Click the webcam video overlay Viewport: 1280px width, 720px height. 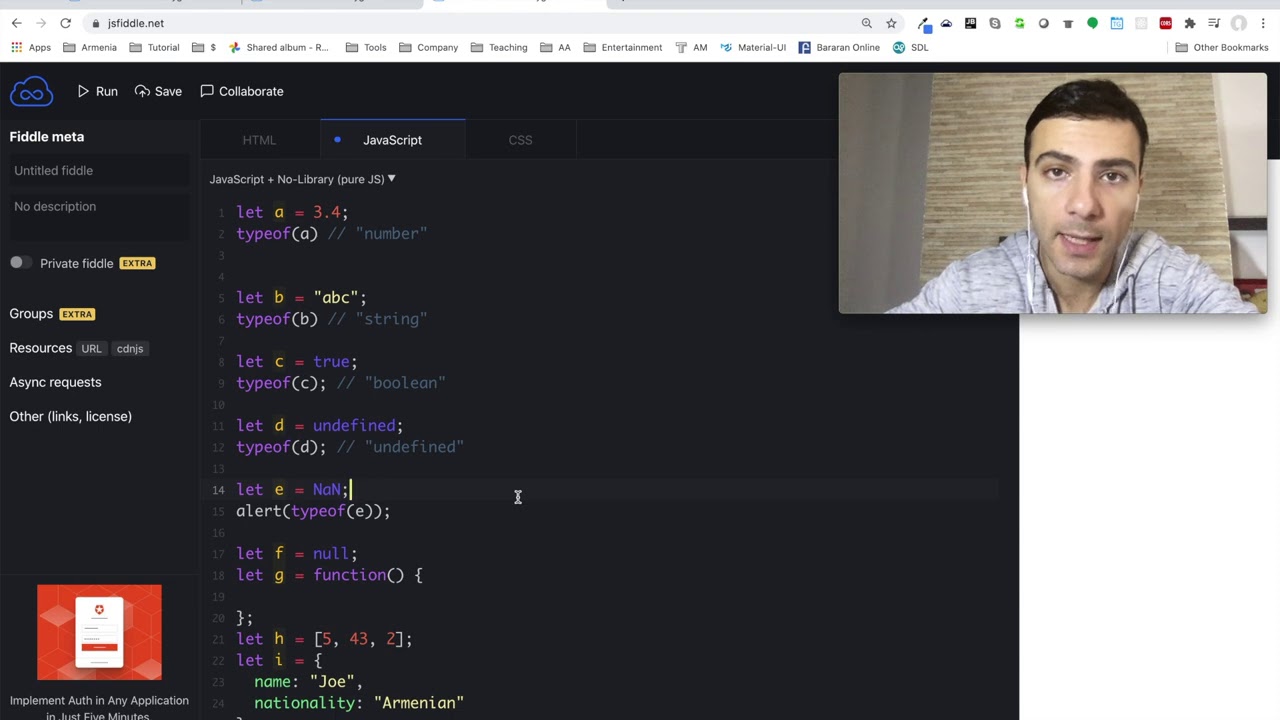click(x=1052, y=193)
